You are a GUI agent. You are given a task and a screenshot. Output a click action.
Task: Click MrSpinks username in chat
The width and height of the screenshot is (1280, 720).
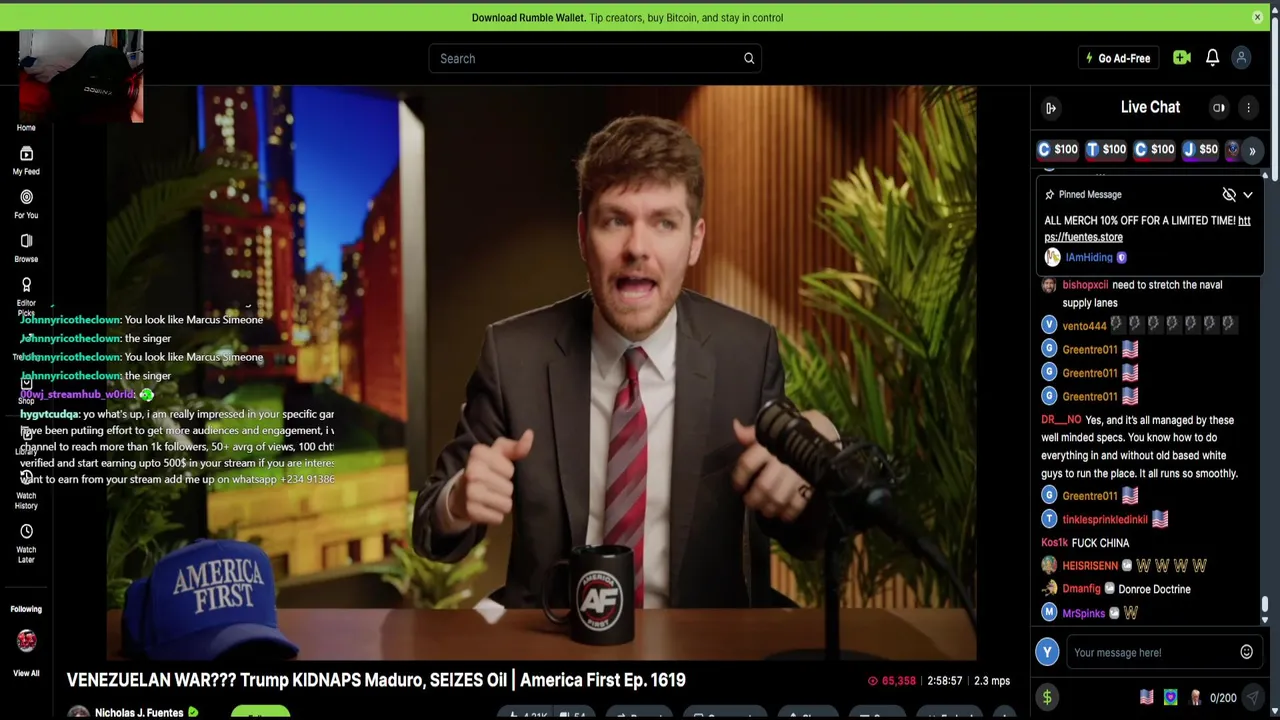[1083, 613]
